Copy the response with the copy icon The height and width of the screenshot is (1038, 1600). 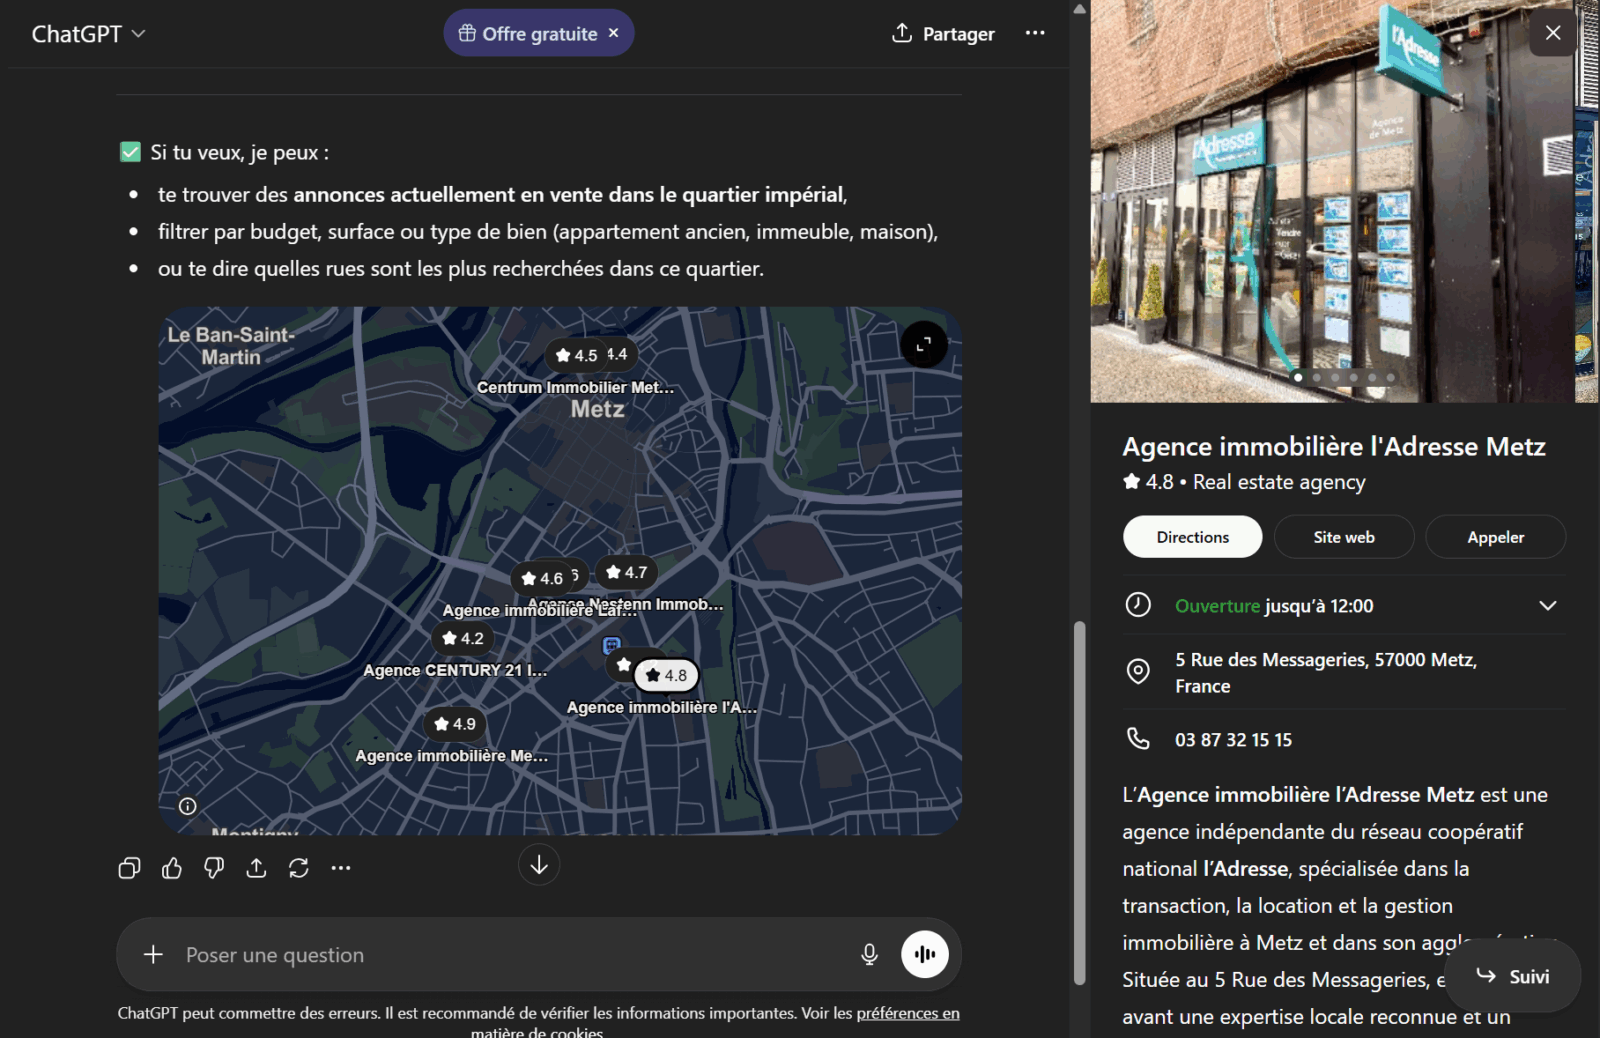click(129, 868)
